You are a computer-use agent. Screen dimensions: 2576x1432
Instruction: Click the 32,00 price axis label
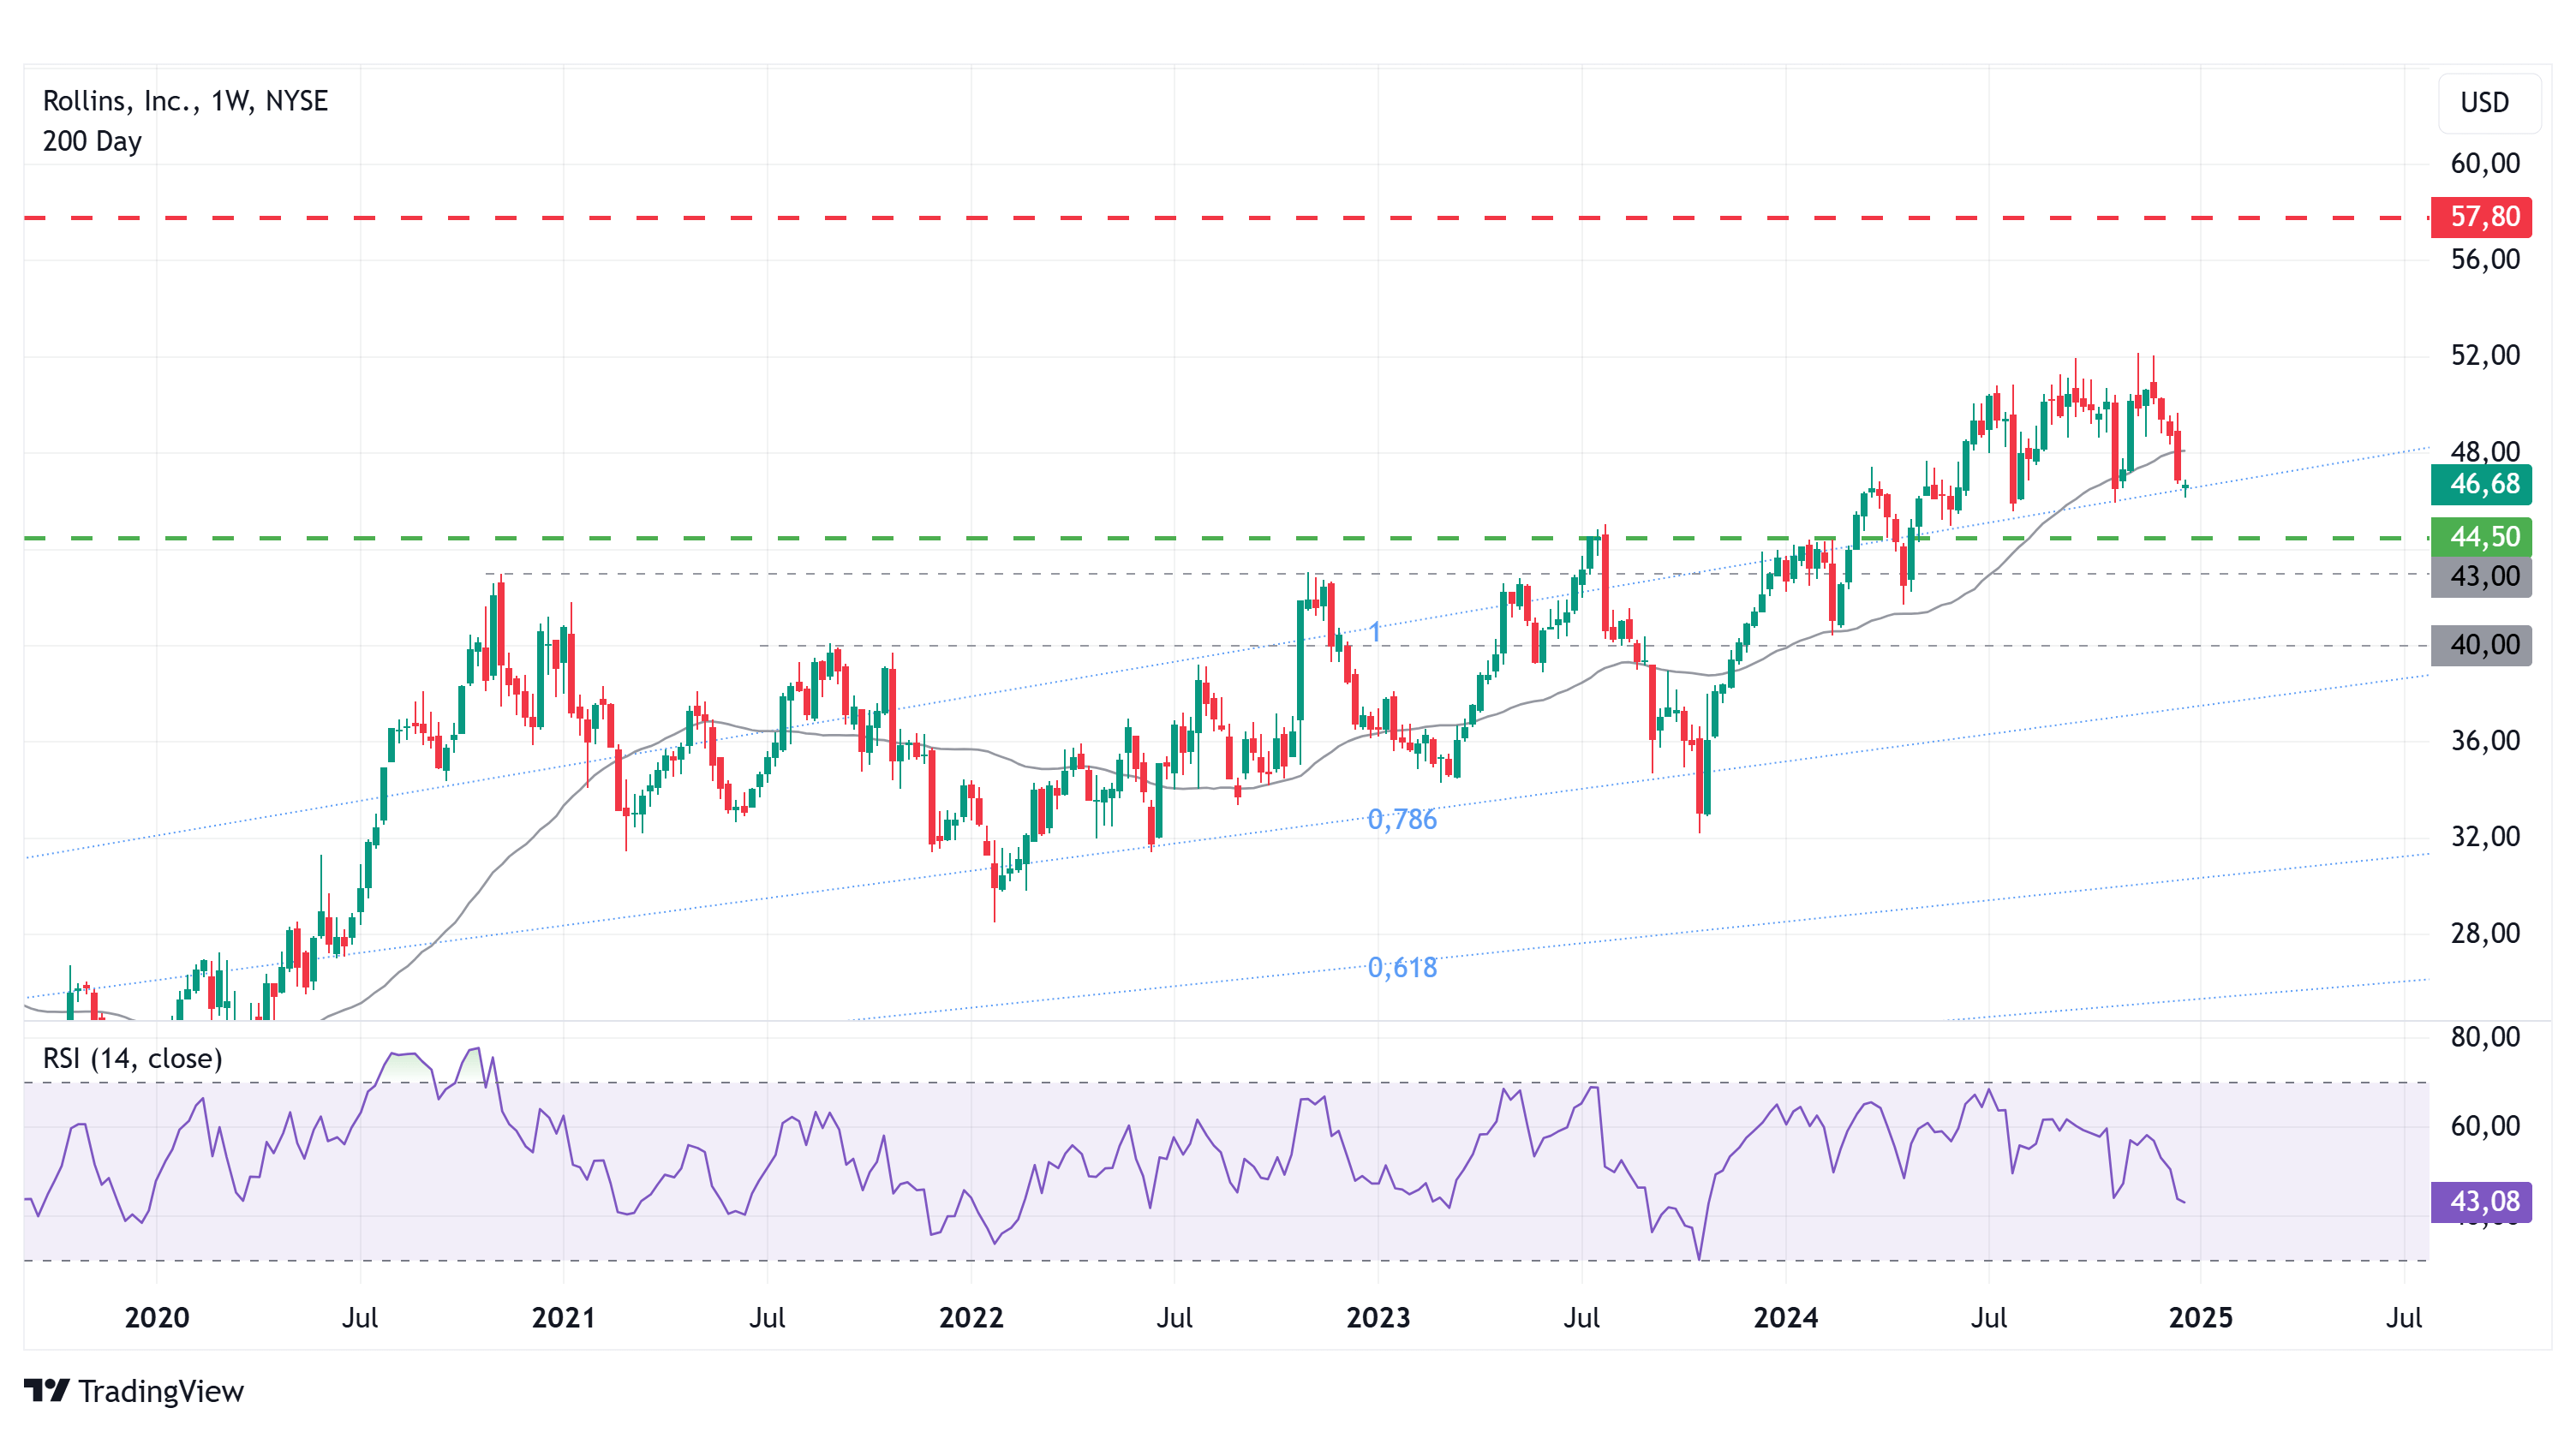coord(2485,837)
